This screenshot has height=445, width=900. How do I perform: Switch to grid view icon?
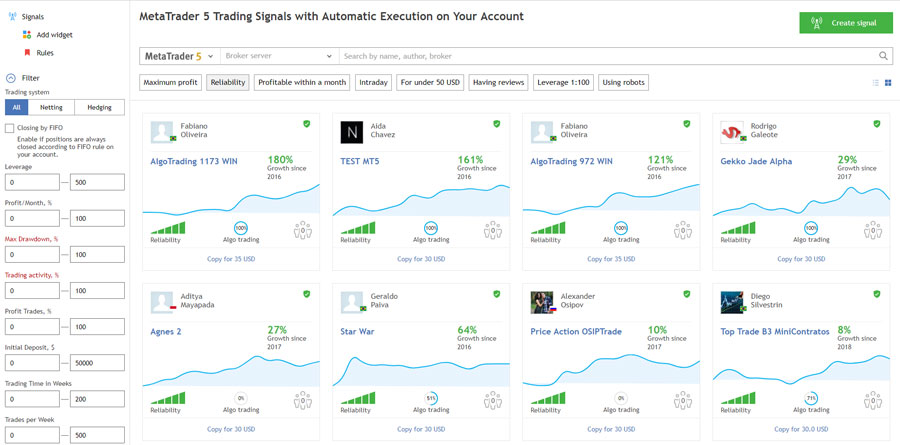(x=888, y=83)
